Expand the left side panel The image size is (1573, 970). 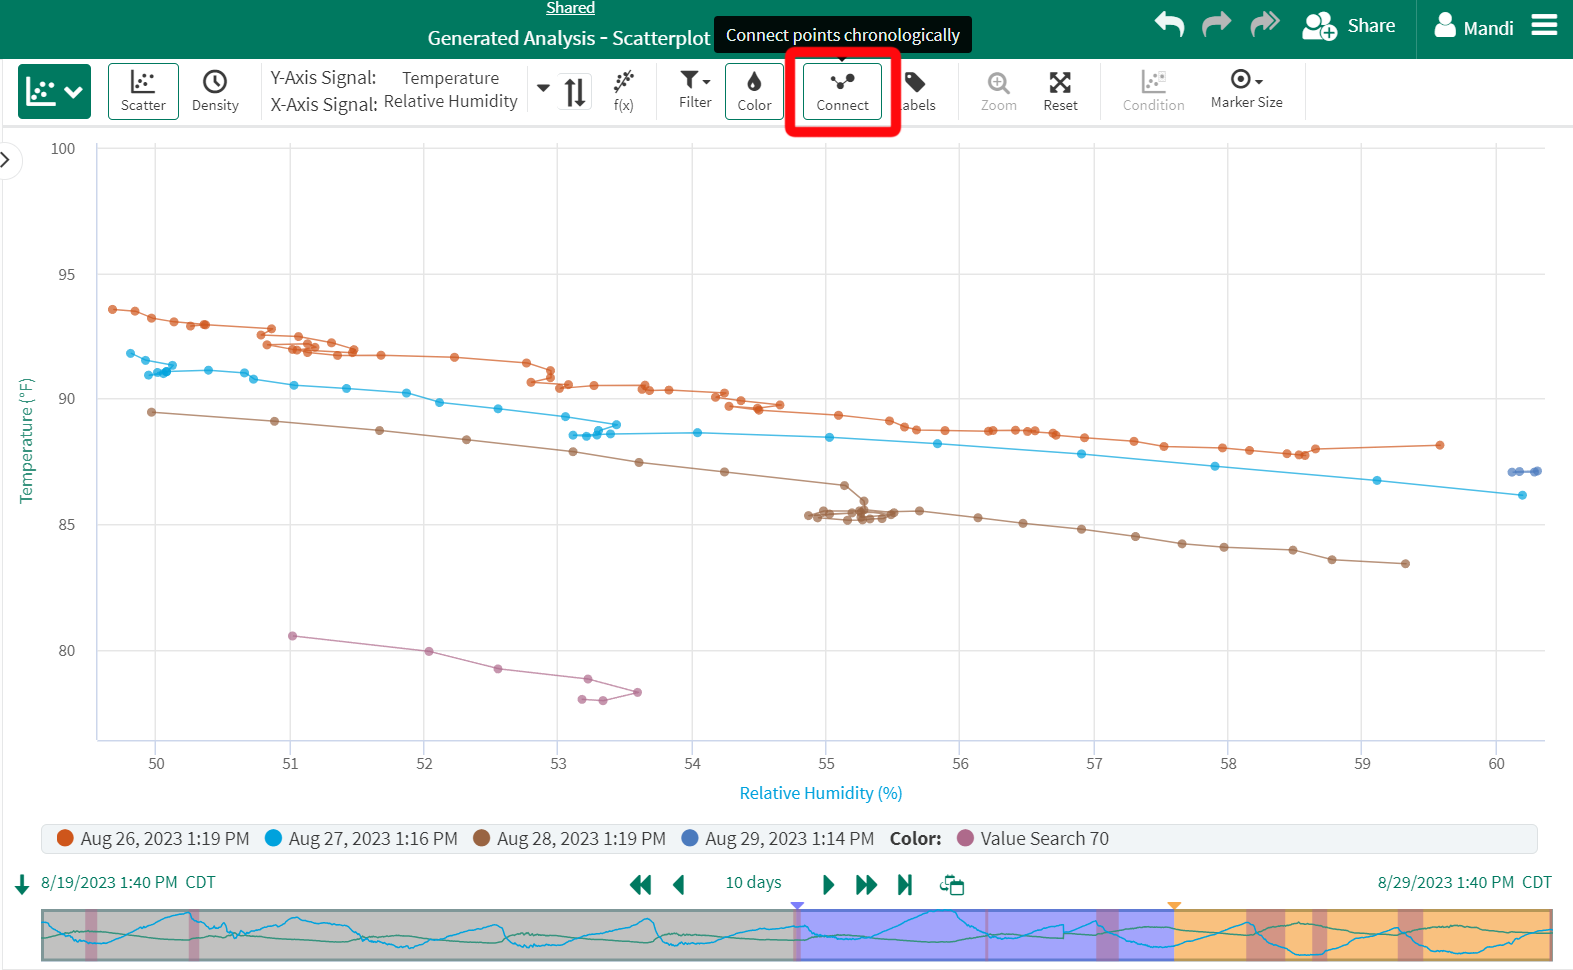pyautogui.click(x=7, y=160)
